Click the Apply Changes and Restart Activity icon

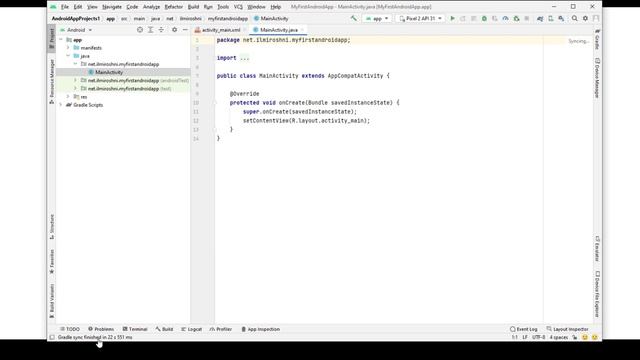(x=463, y=18)
